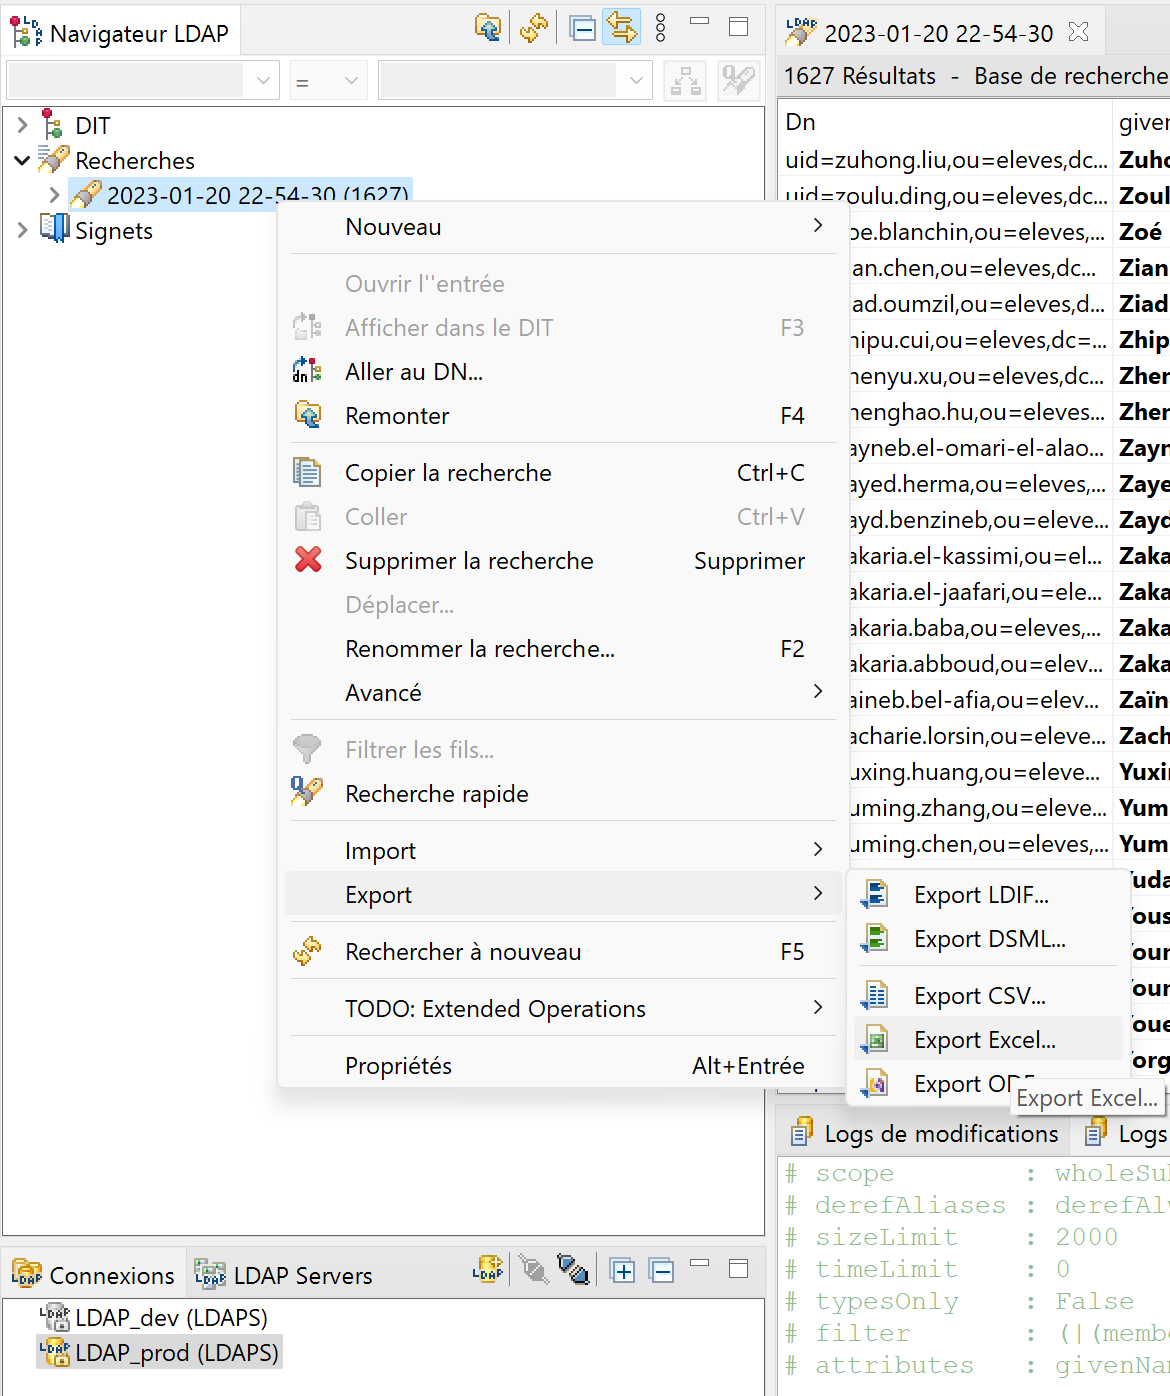
Task: Click the red X Supprimer la recherche entry
Action: pos(469,561)
